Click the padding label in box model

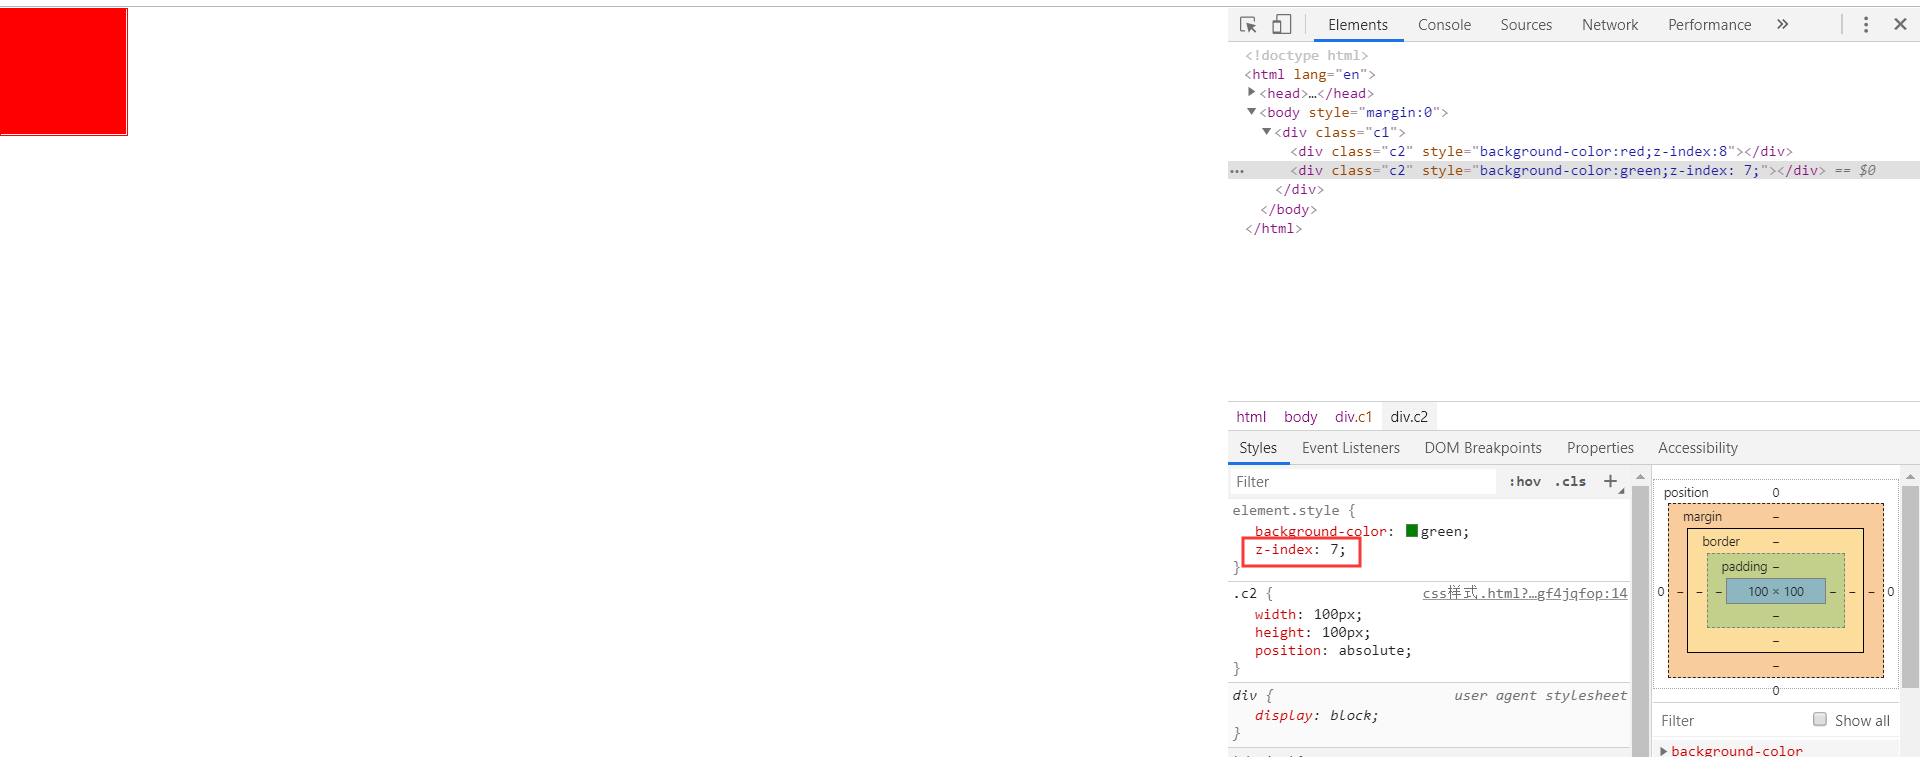(1744, 567)
